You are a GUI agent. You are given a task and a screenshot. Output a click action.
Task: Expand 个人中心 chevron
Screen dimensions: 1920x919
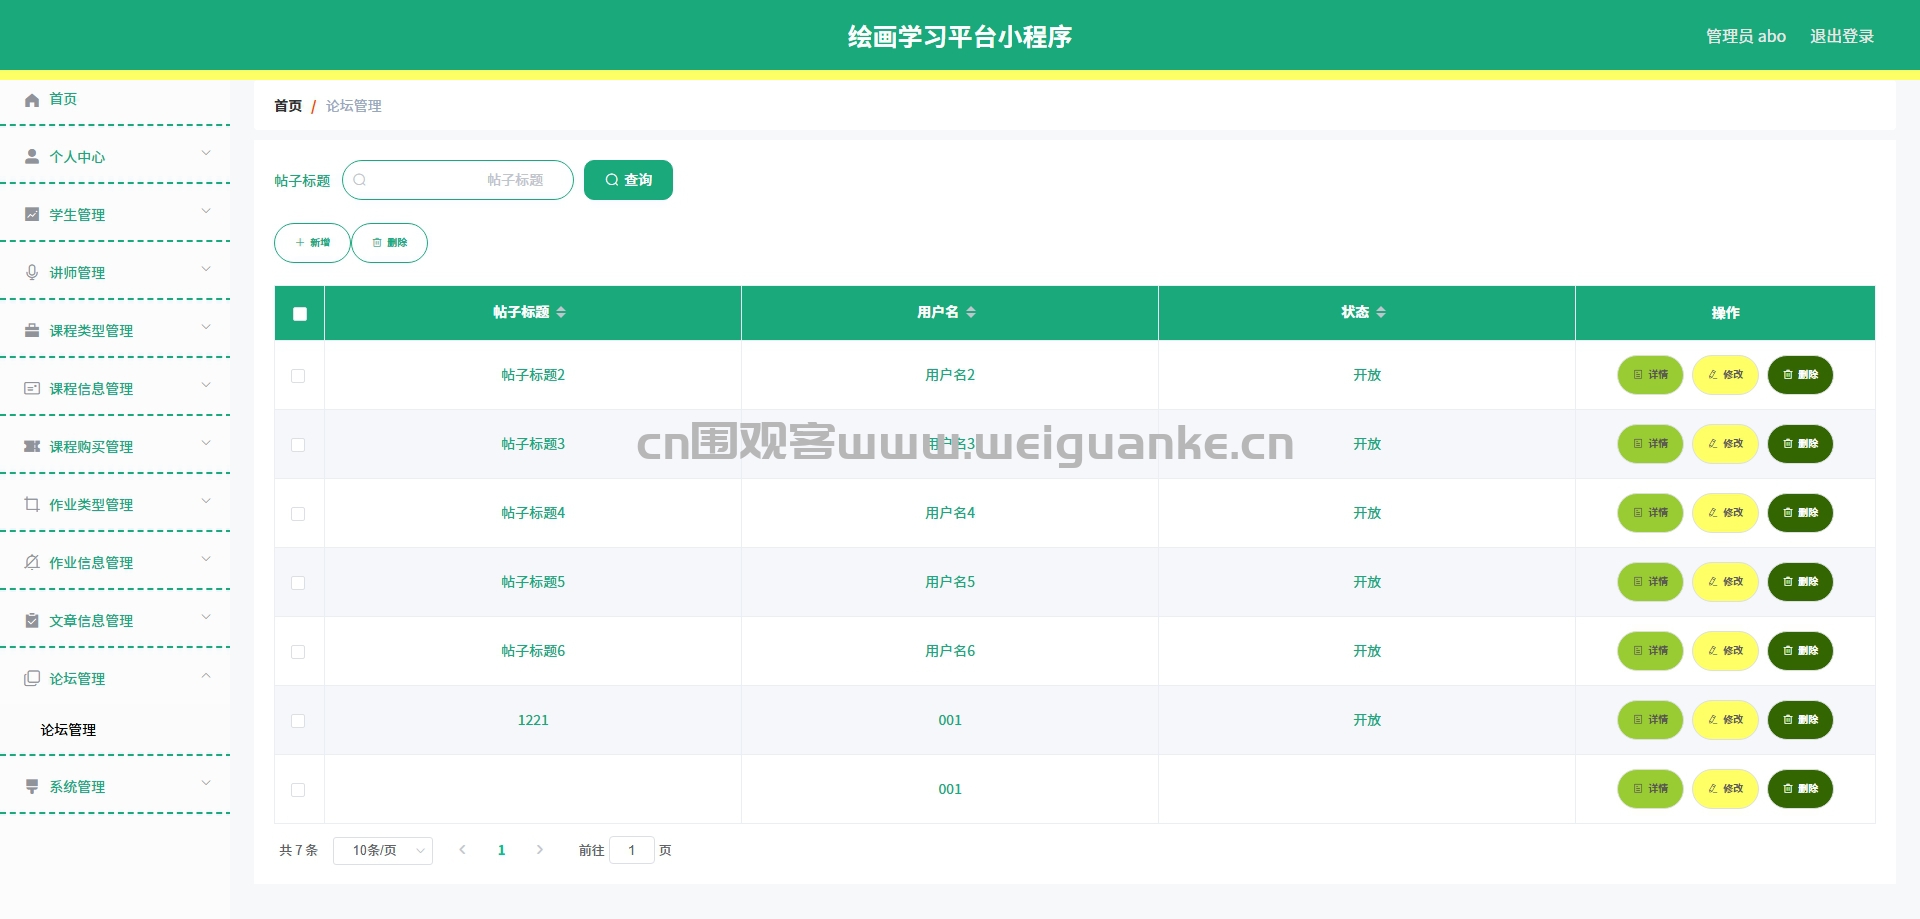tap(206, 153)
